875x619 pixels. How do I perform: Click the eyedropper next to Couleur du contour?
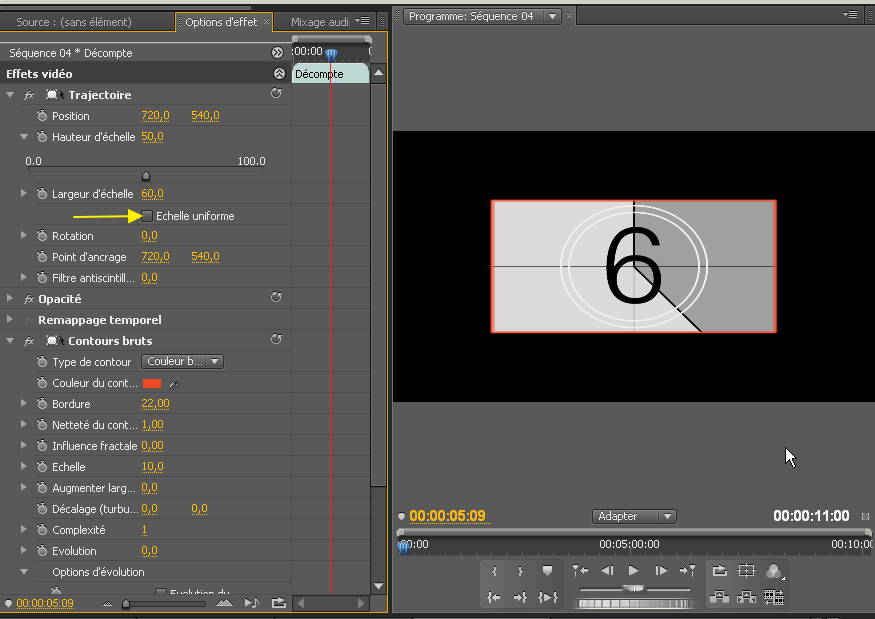174,383
